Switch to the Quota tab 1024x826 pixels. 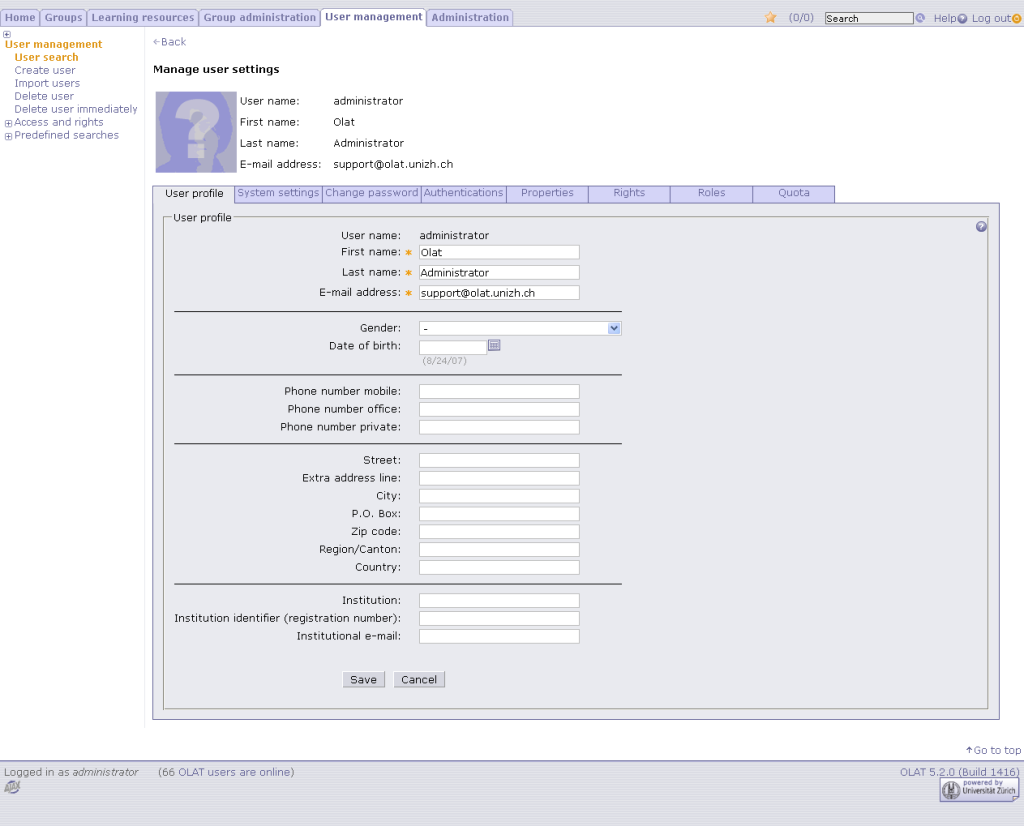click(793, 193)
